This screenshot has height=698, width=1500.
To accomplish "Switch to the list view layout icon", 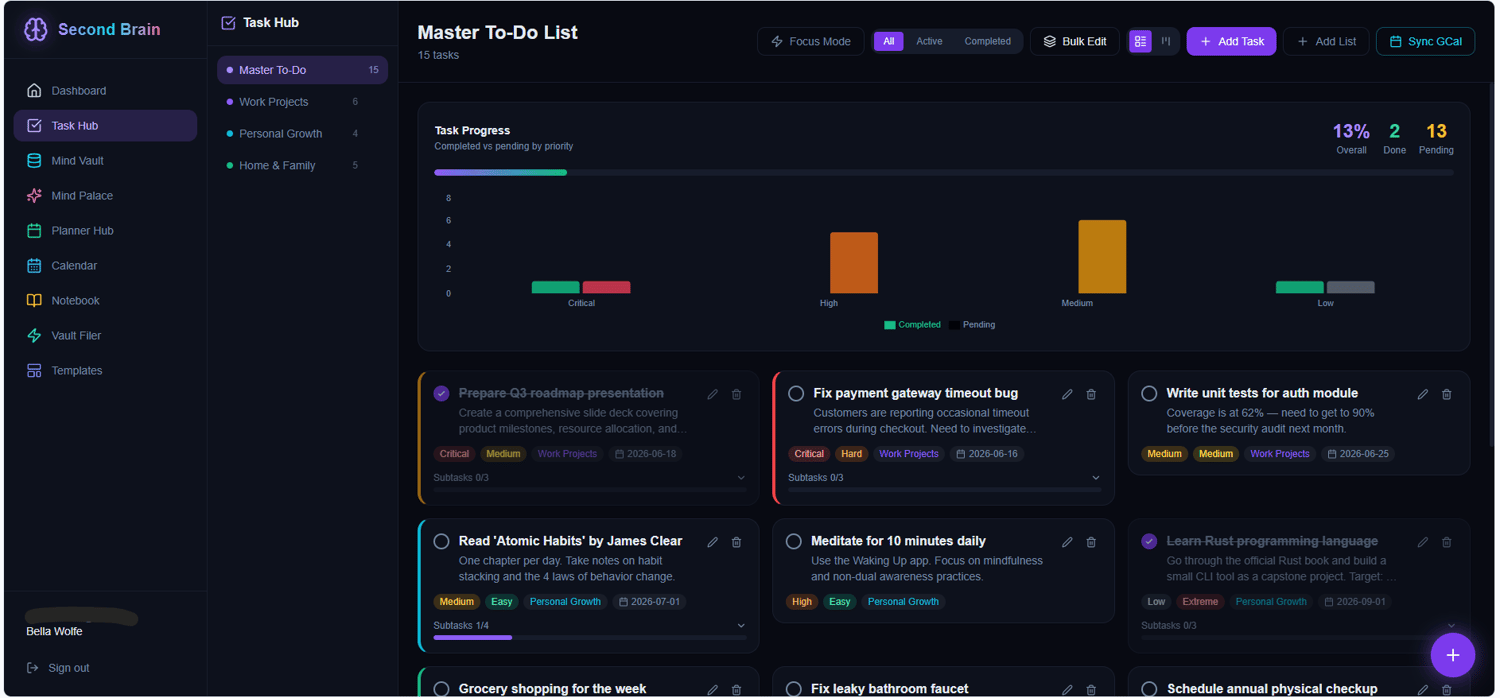I will coord(1140,41).
